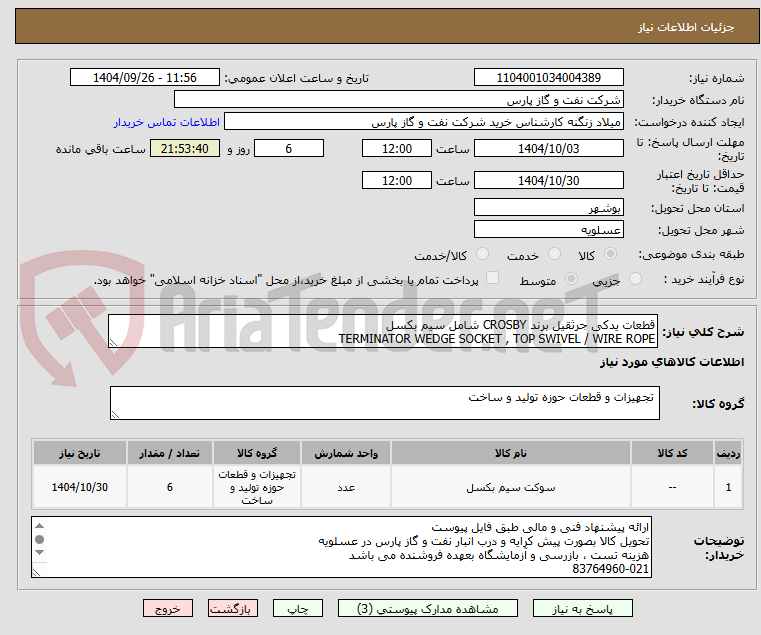
Task: Click the price validity time 12:00 field
Action: pos(397,181)
